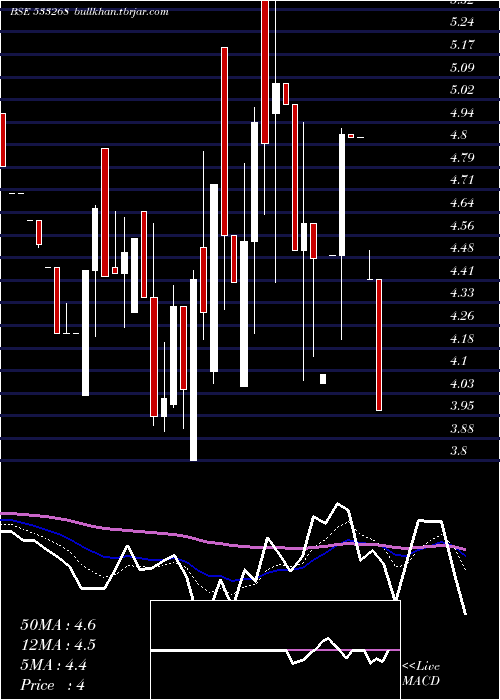Click the 4.33 price axis label

462,293
